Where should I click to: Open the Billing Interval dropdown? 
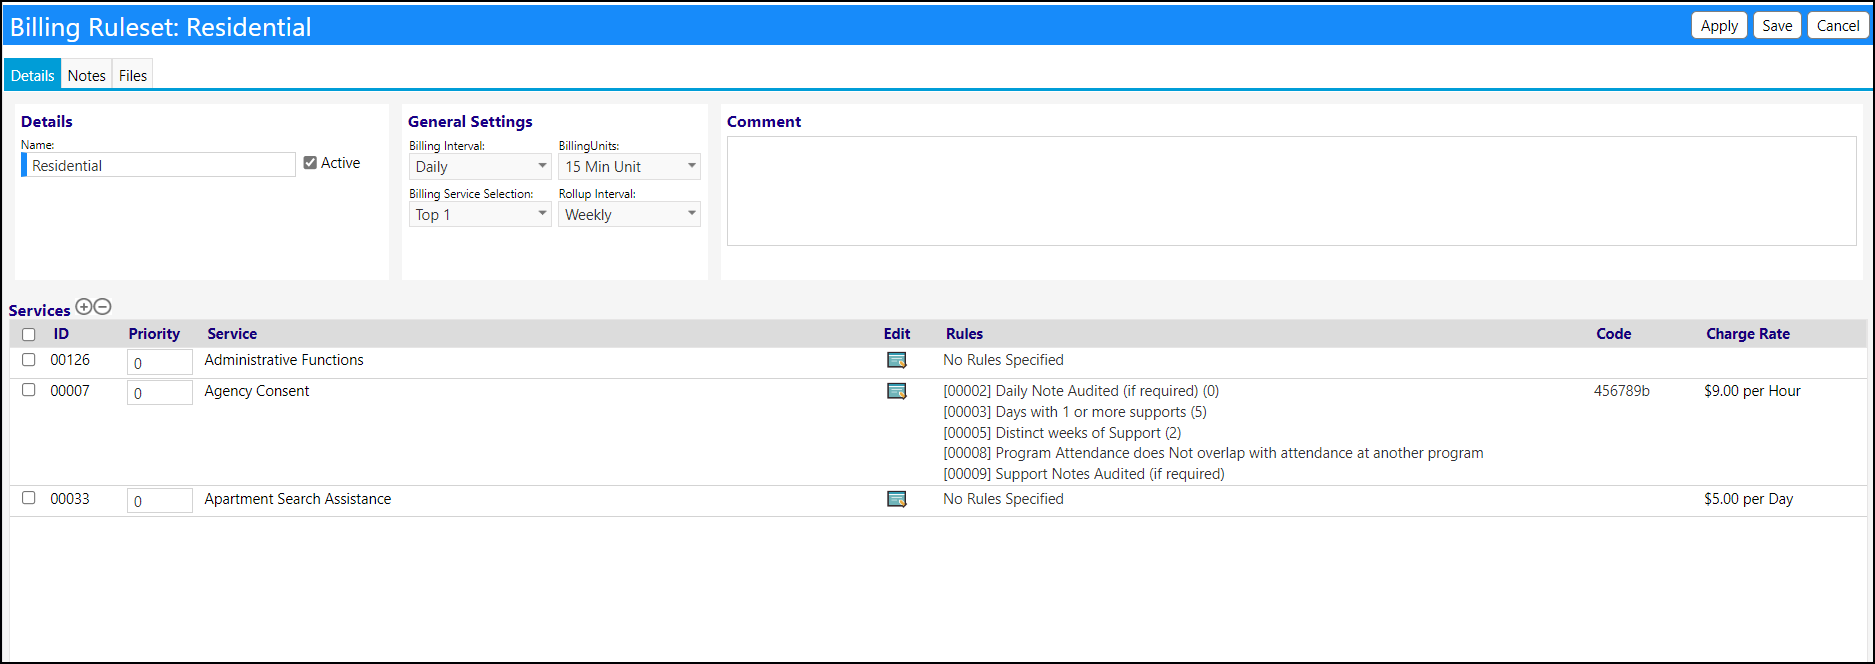point(480,166)
